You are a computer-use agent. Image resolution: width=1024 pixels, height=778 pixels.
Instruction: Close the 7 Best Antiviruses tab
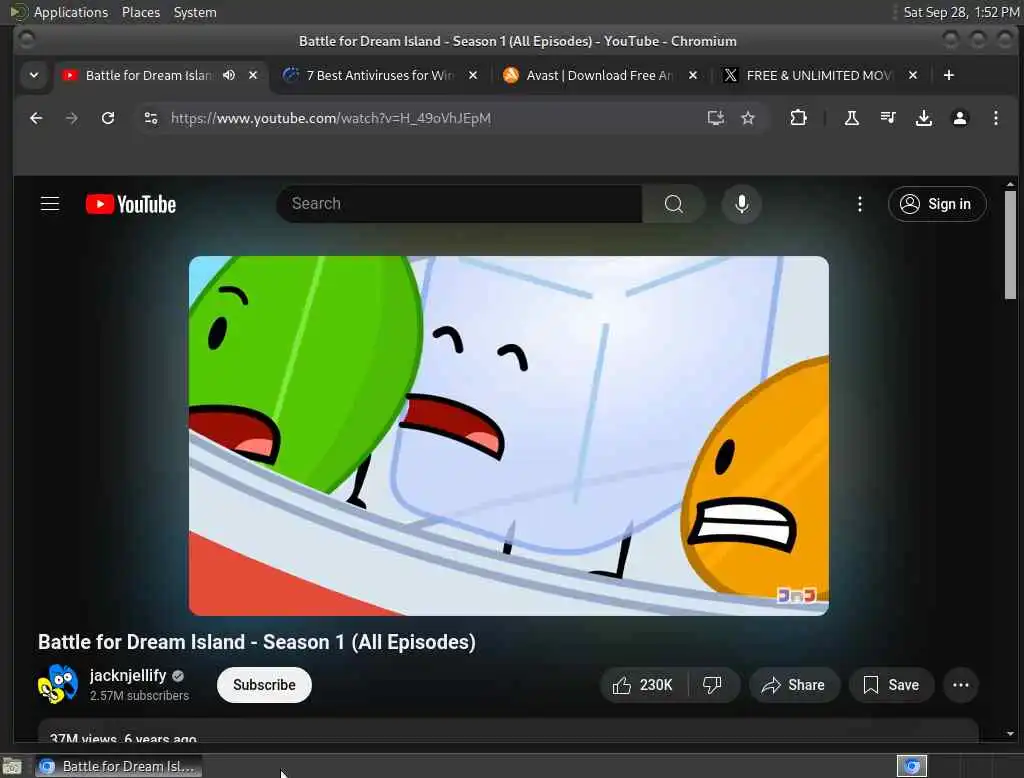pyautogui.click(x=473, y=75)
